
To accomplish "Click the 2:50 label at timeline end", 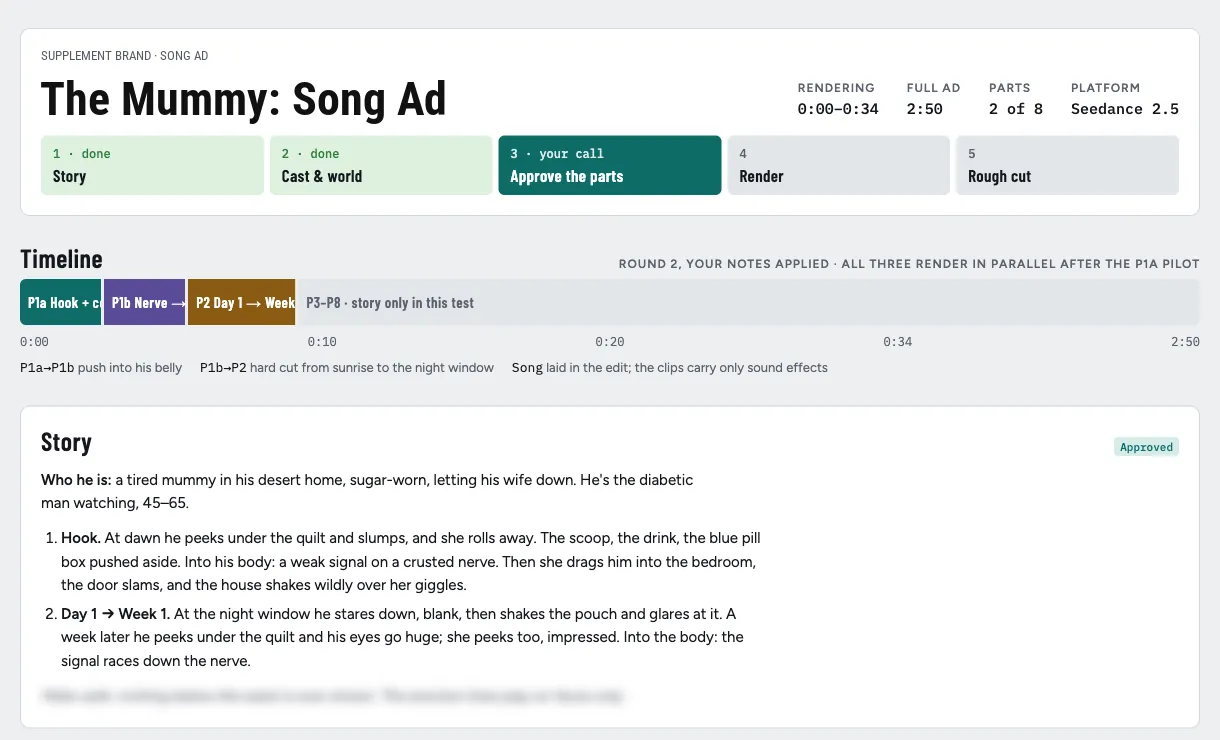I will (1185, 342).
